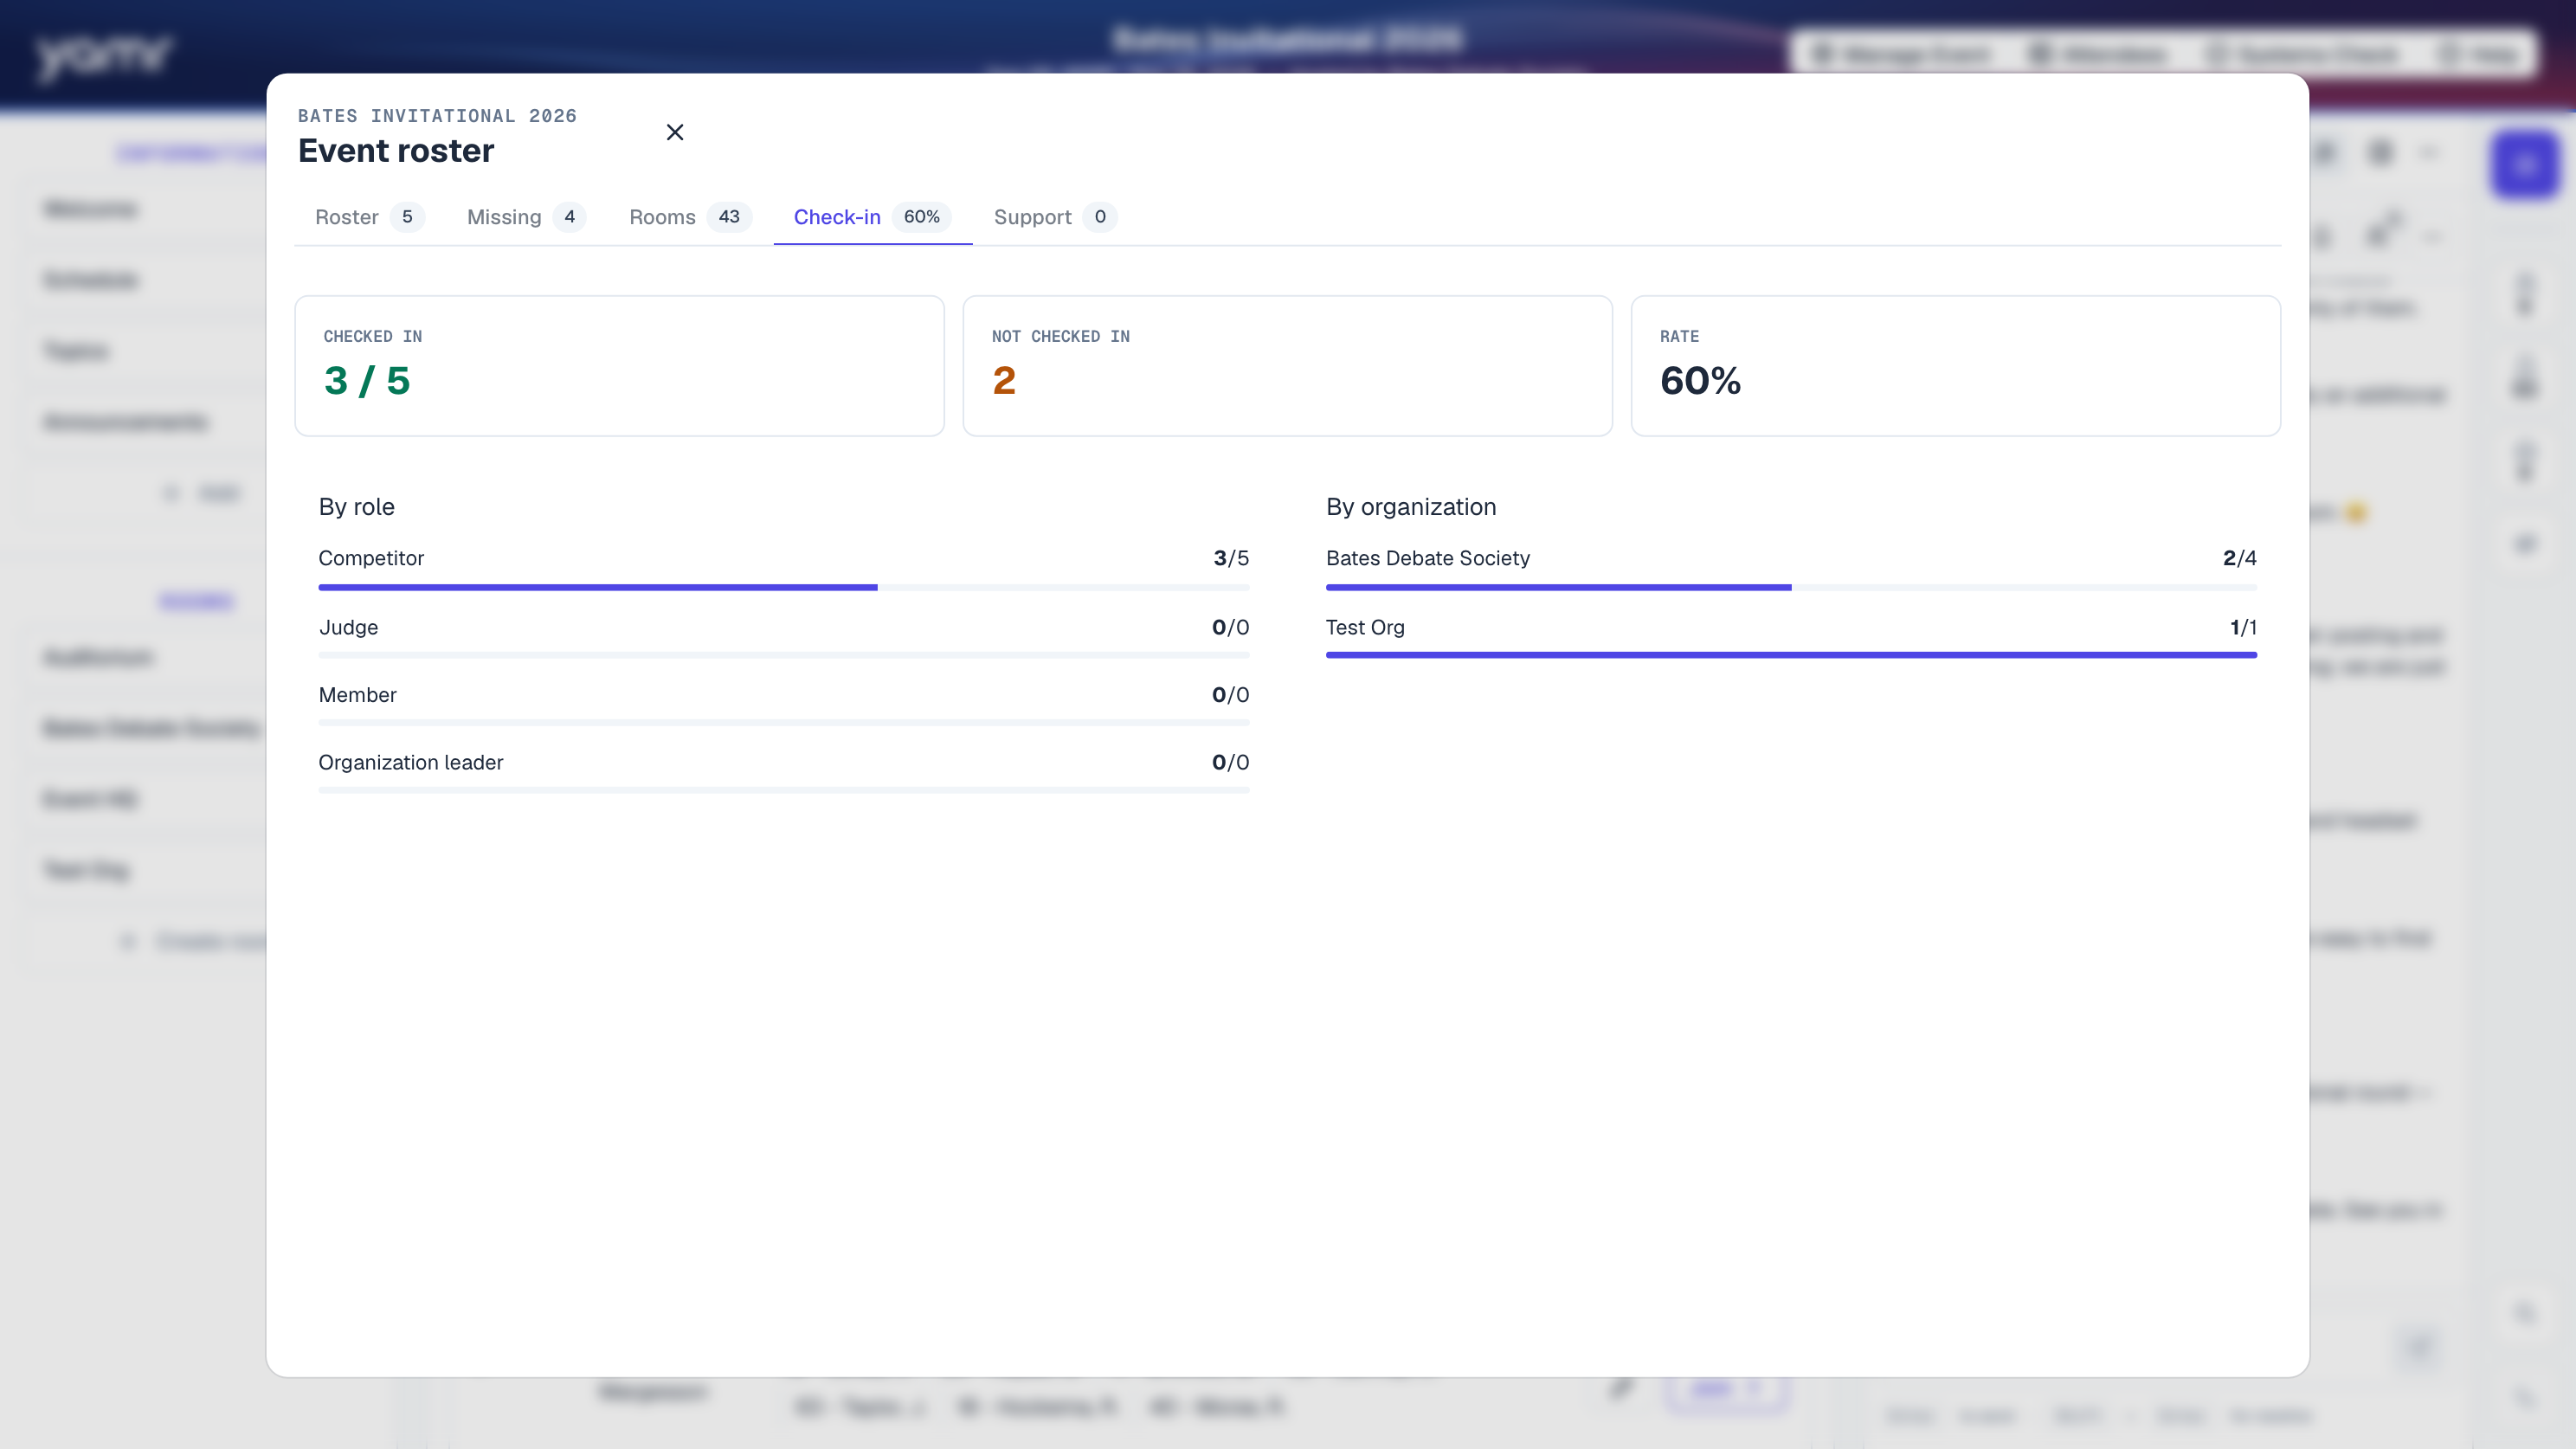Viewport: 2576px width, 1449px height.
Task: Click the Bates Debate Society label
Action: click(1427, 558)
